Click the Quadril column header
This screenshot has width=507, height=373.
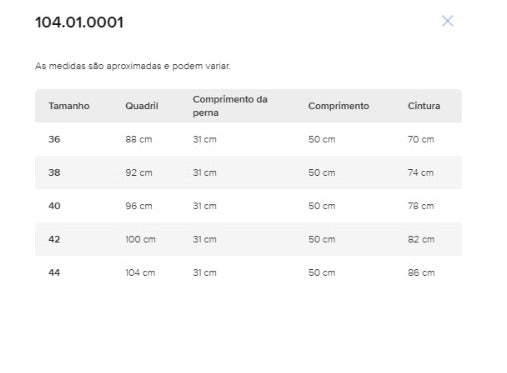click(x=142, y=106)
